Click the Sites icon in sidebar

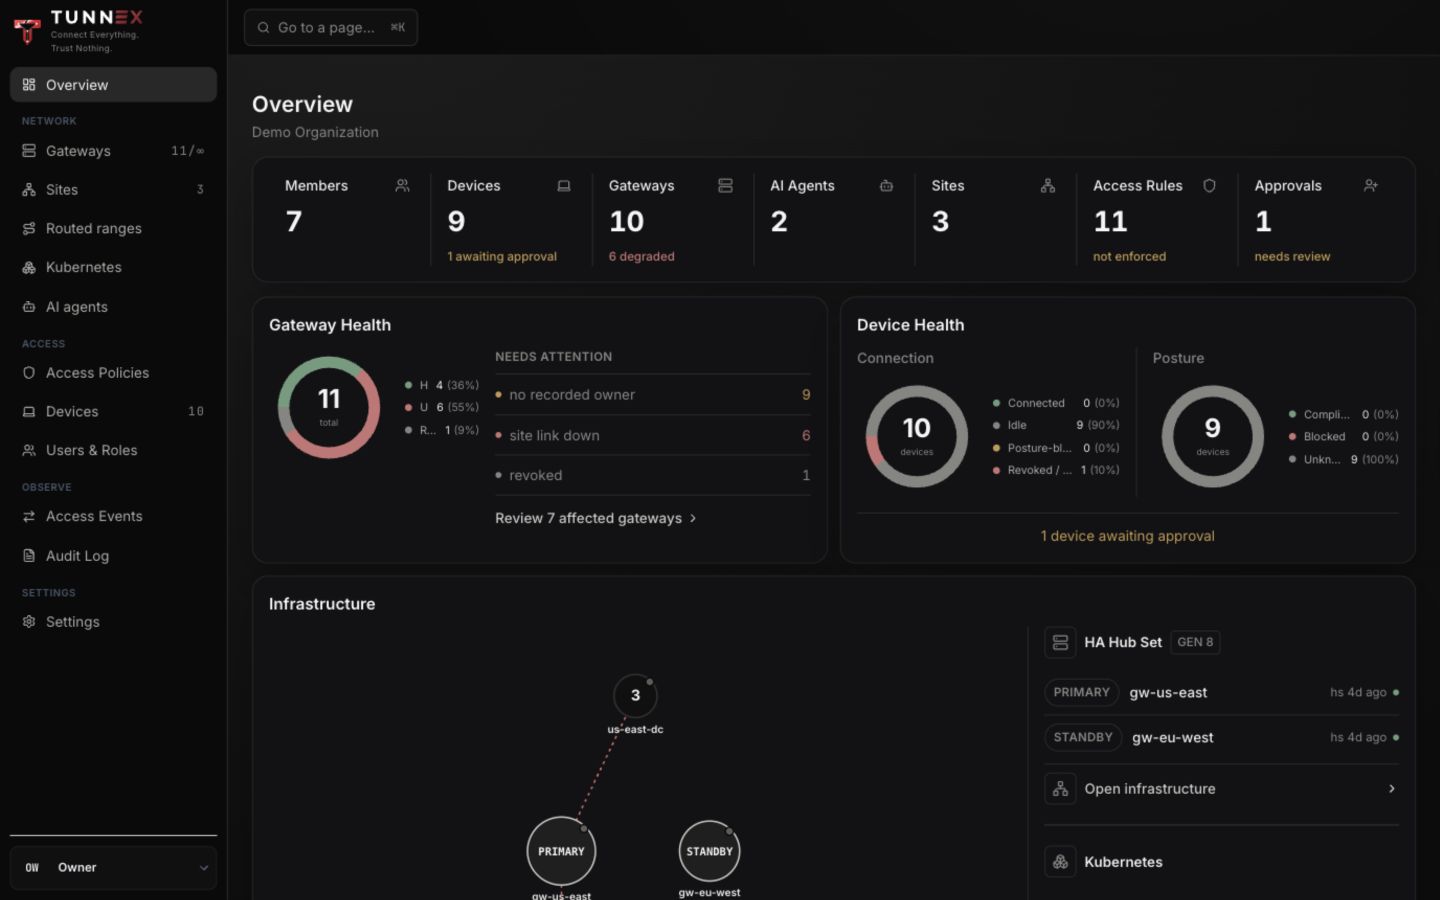tap(29, 190)
